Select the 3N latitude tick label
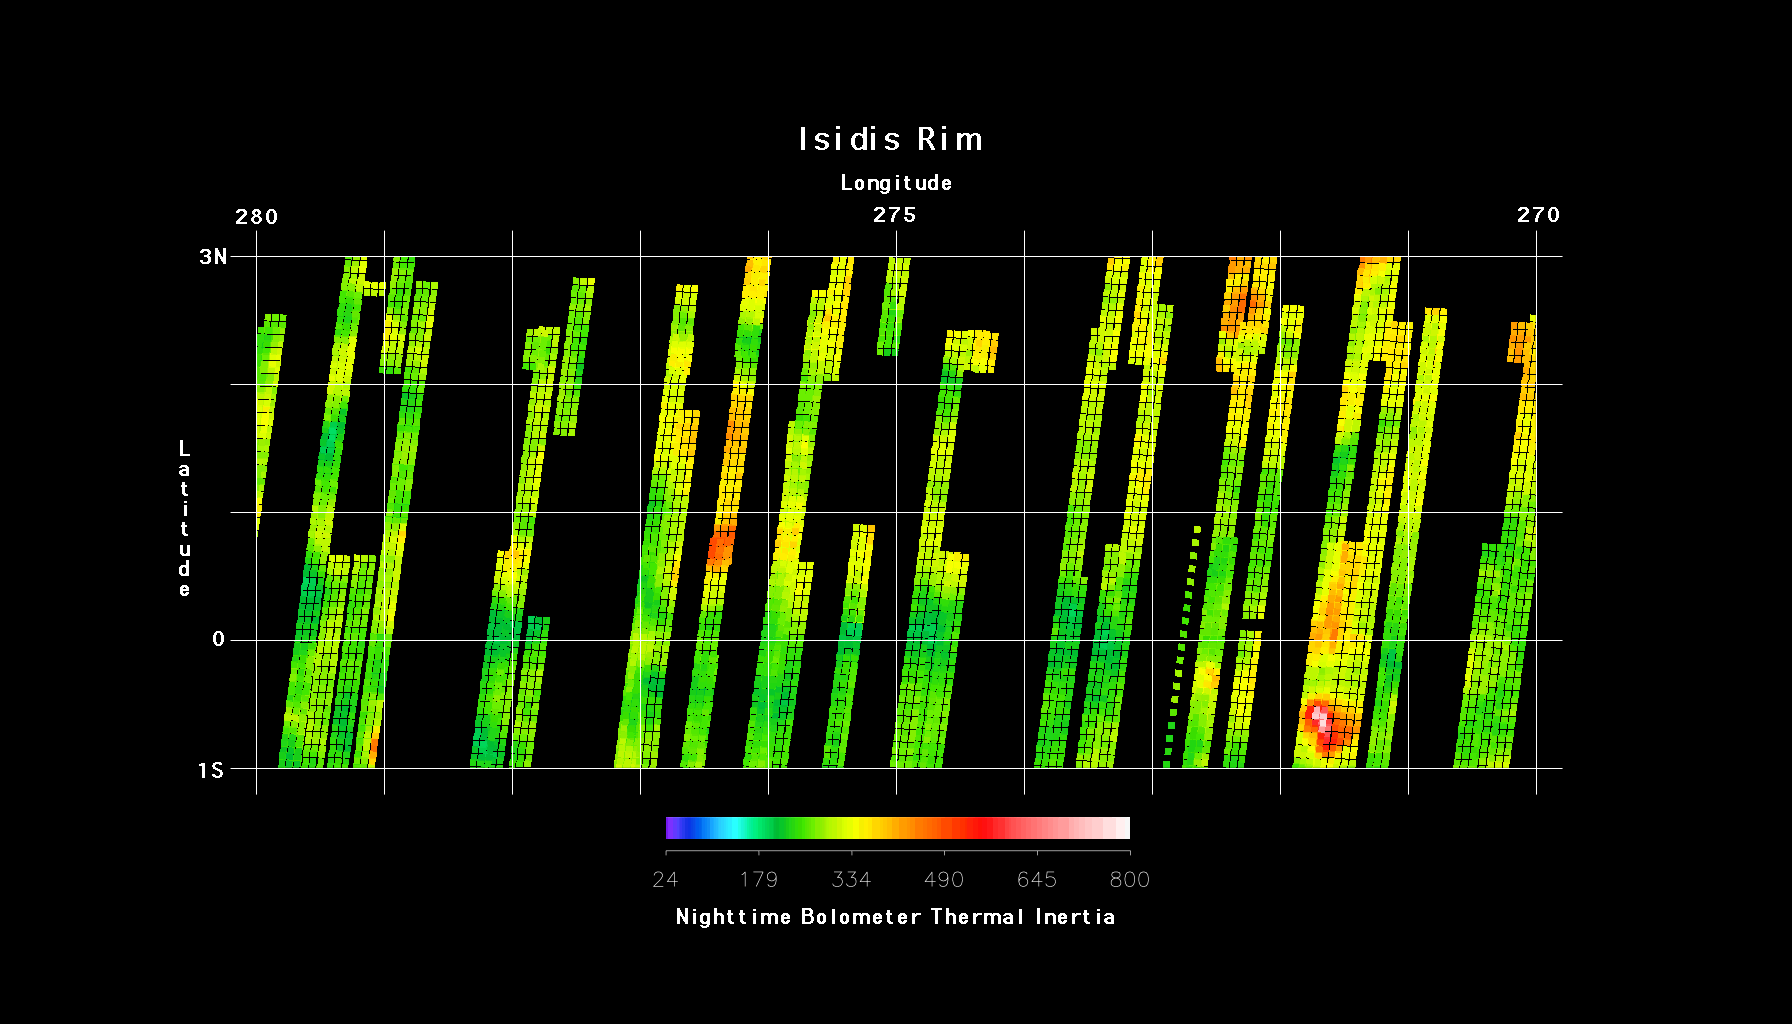1792x1024 pixels. [x=213, y=257]
